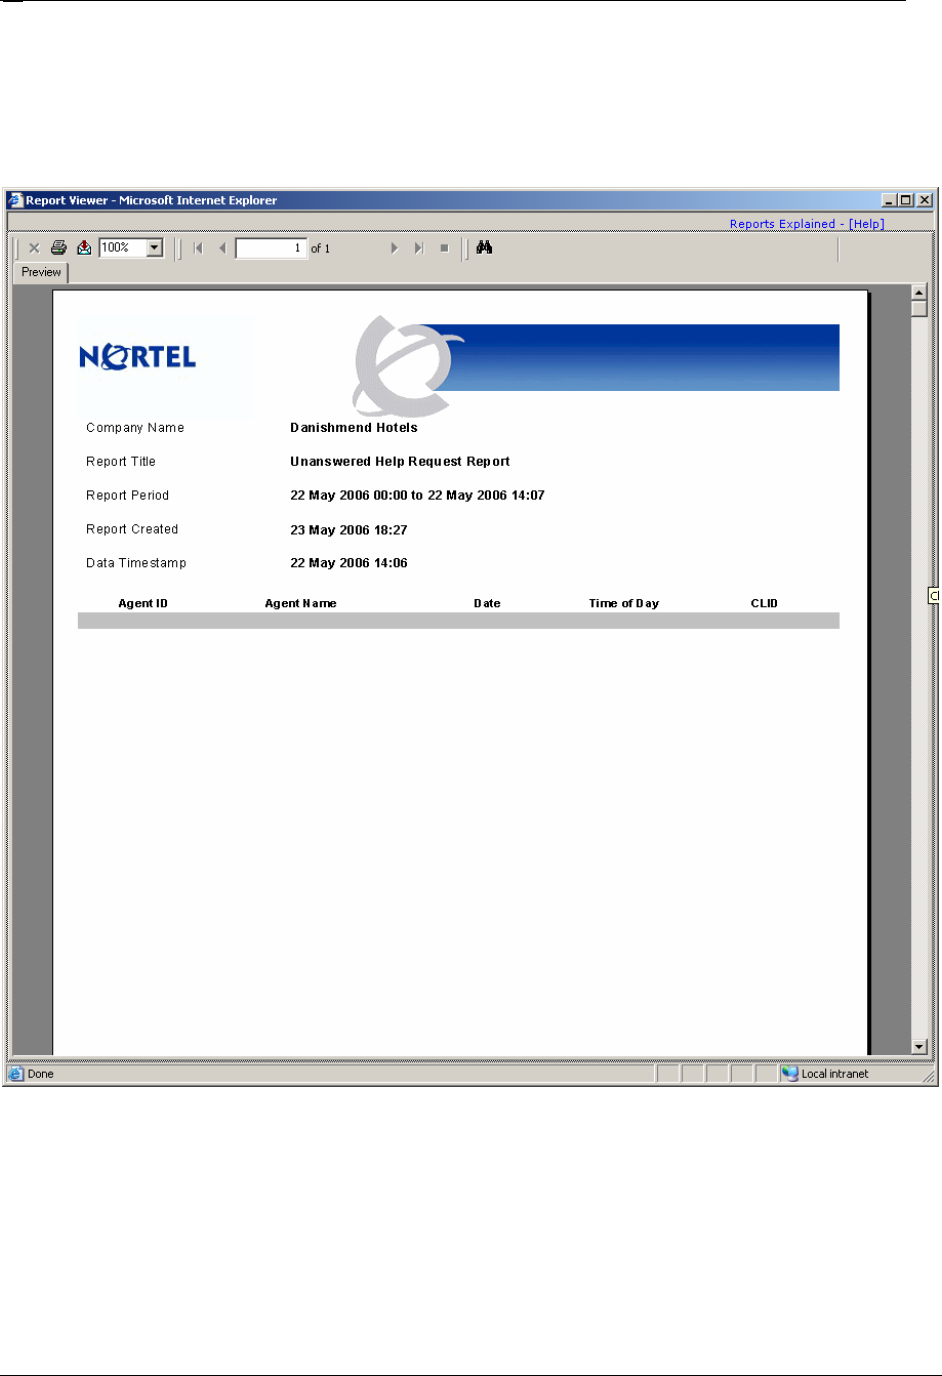Search text using the binoculars icon
Image resolution: width=942 pixels, height=1376 pixels.
(x=484, y=247)
